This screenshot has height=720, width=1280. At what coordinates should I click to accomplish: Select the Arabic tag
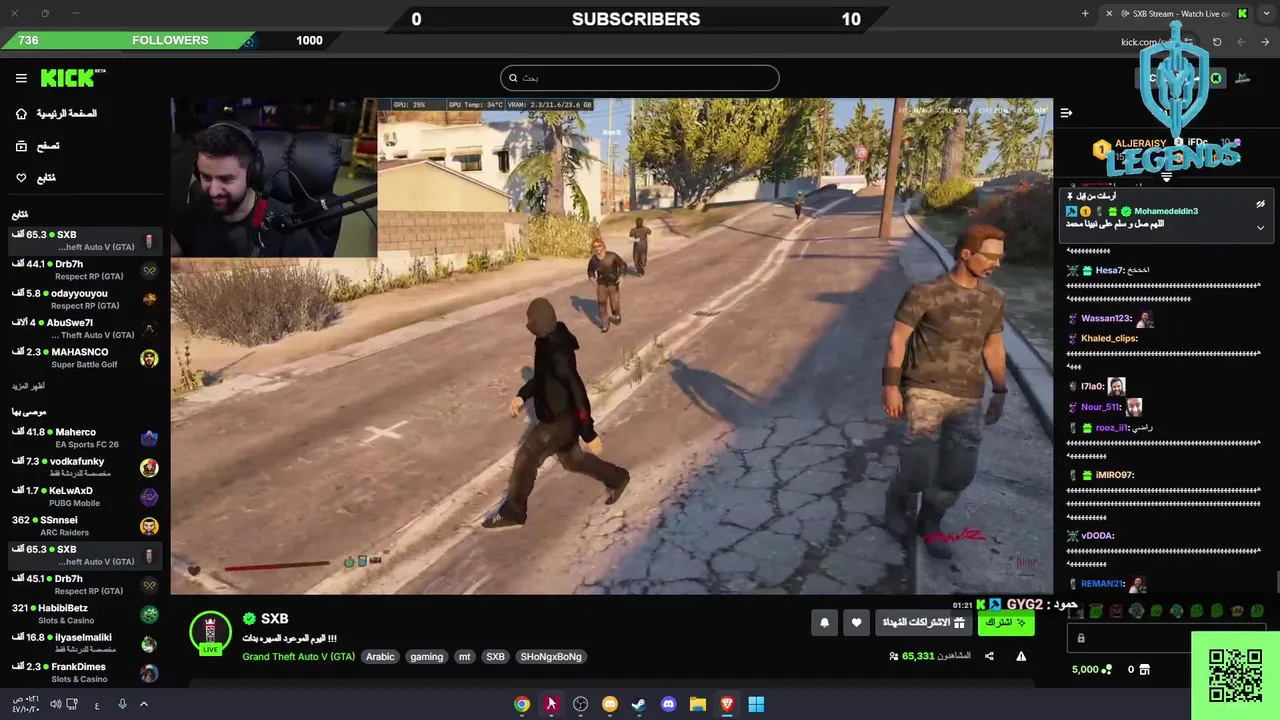(380, 657)
